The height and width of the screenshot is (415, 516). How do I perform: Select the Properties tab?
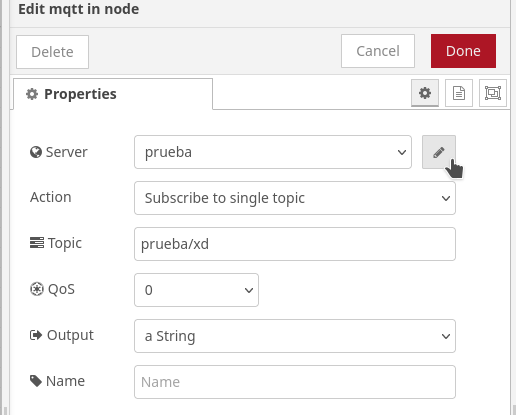click(x=113, y=94)
